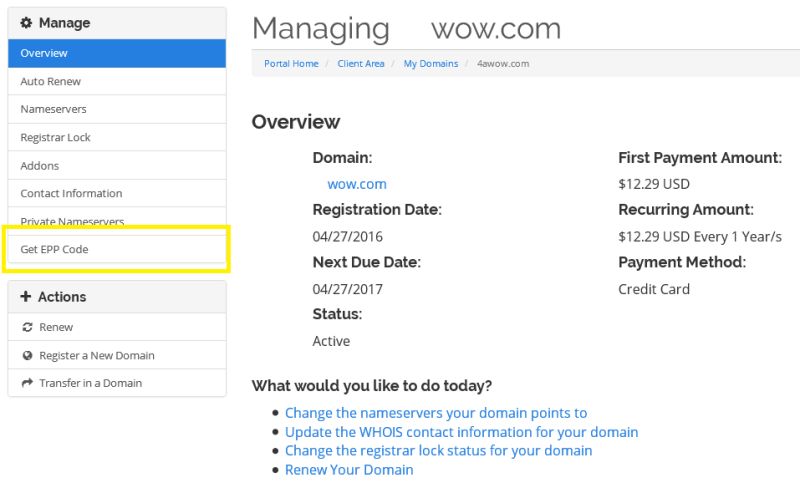Click the Active status text
The width and height of the screenshot is (800, 488).
331,341
